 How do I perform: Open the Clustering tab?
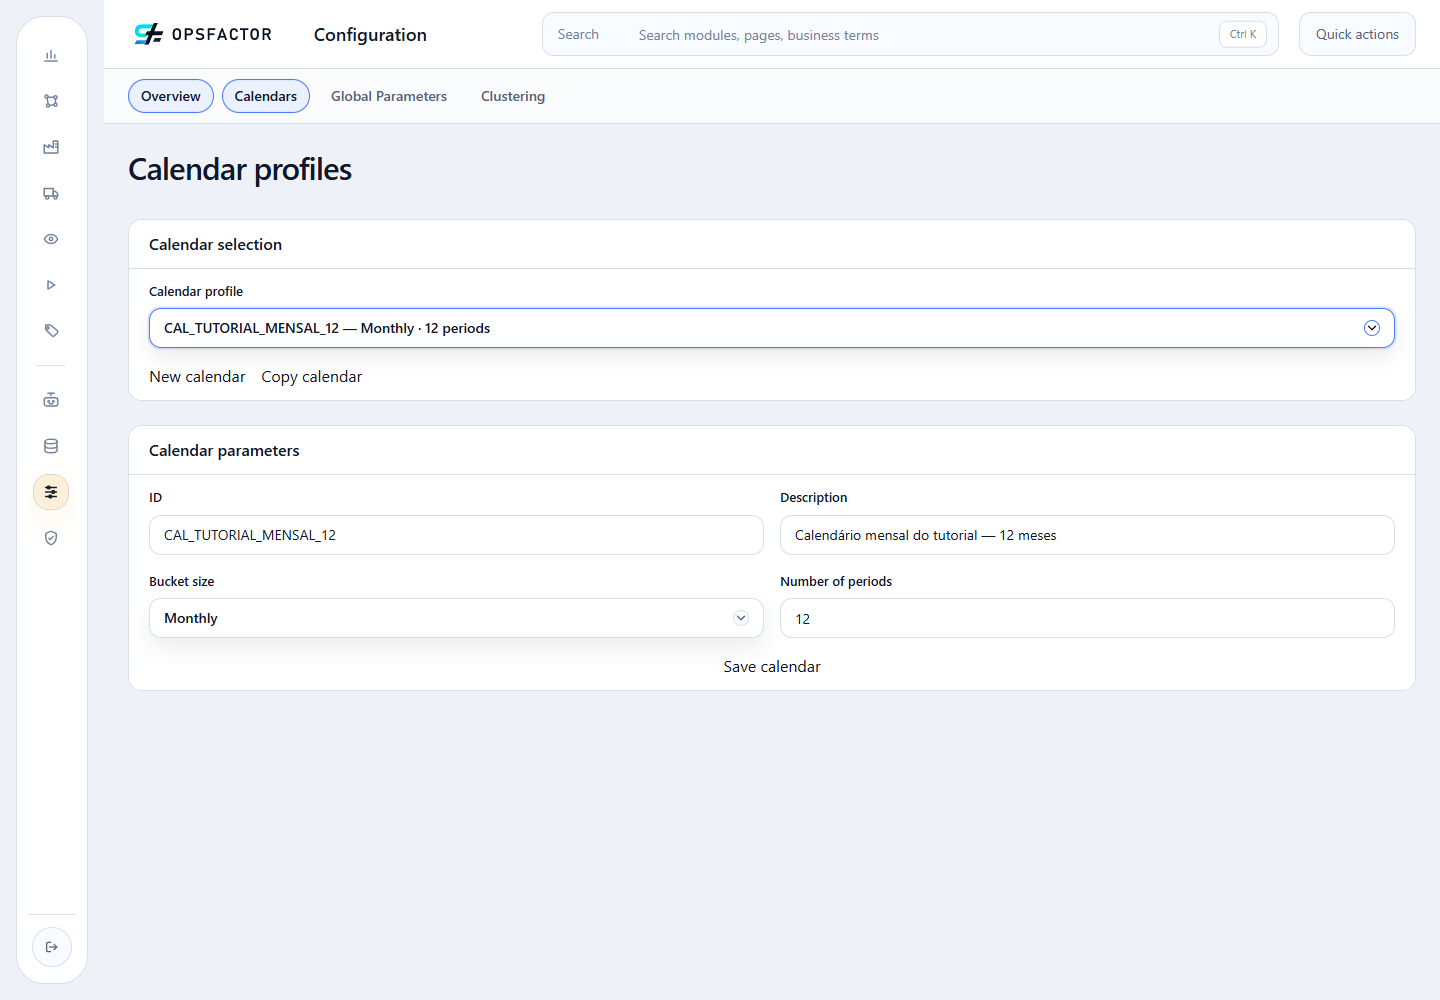tap(513, 96)
